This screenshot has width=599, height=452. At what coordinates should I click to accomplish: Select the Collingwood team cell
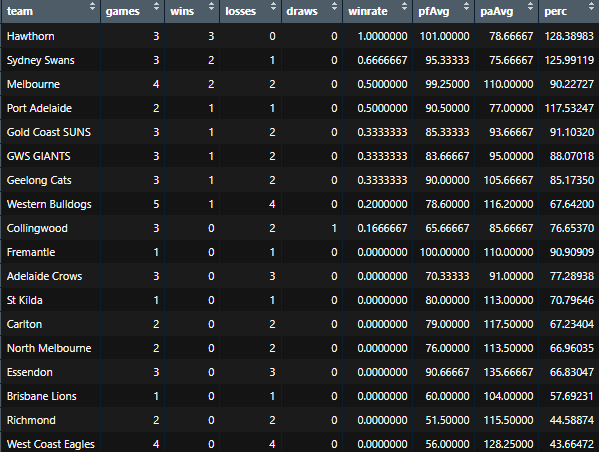click(50, 228)
